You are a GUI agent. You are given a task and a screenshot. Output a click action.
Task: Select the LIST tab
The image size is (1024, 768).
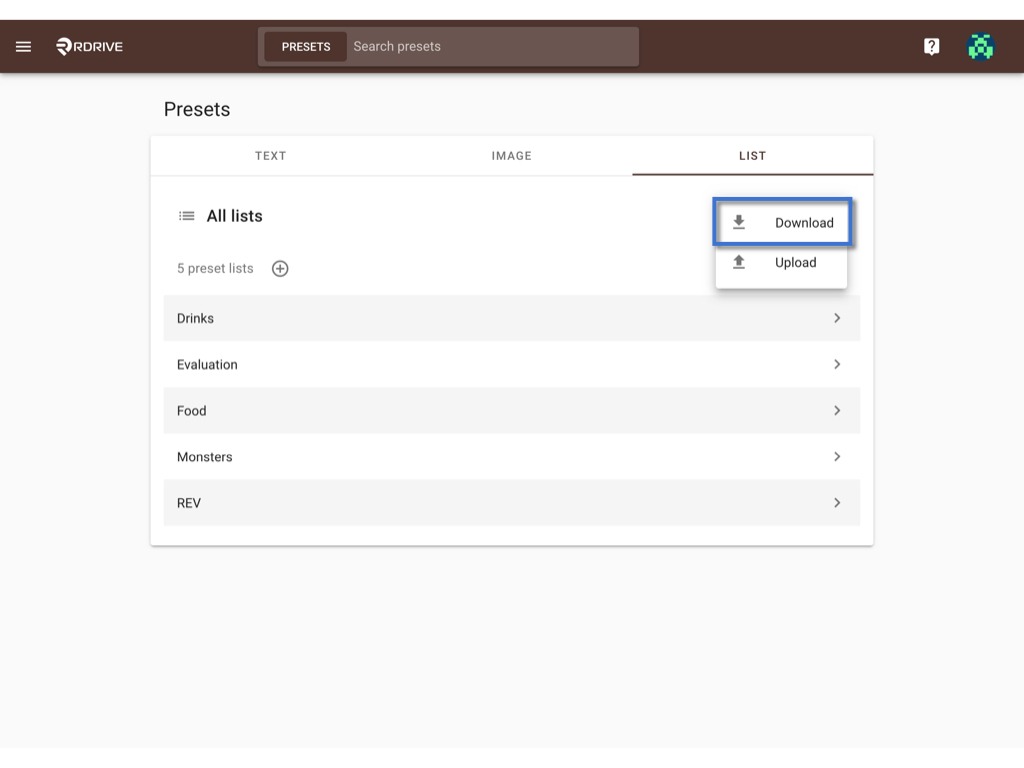click(752, 156)
